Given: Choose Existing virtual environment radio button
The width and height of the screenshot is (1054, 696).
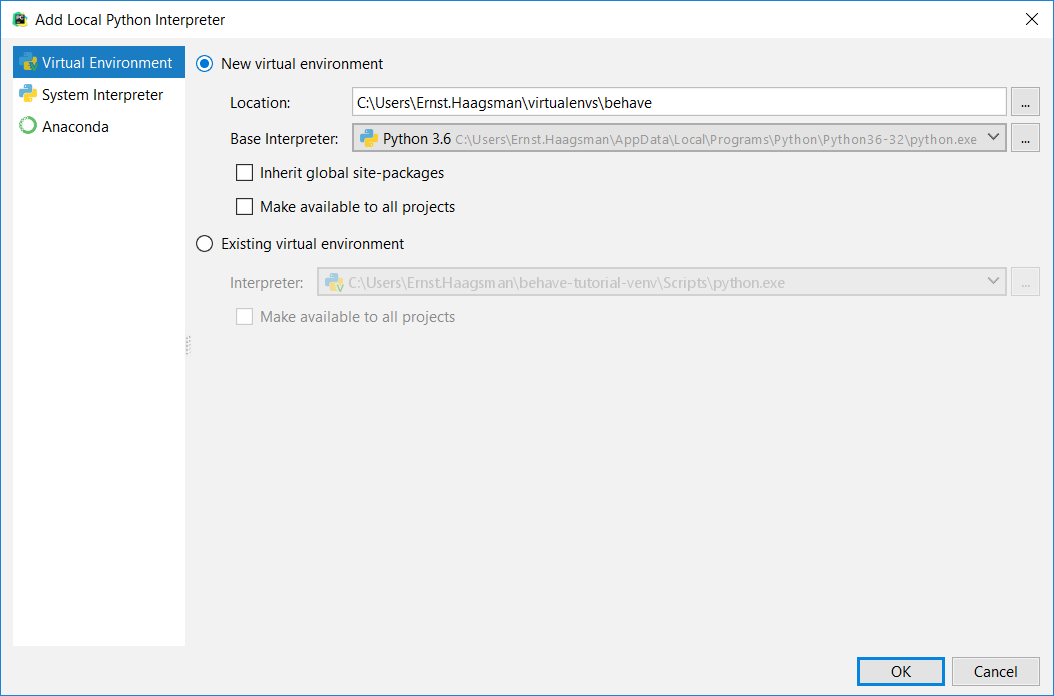Looking at the screenshot, I should [204, 243].
